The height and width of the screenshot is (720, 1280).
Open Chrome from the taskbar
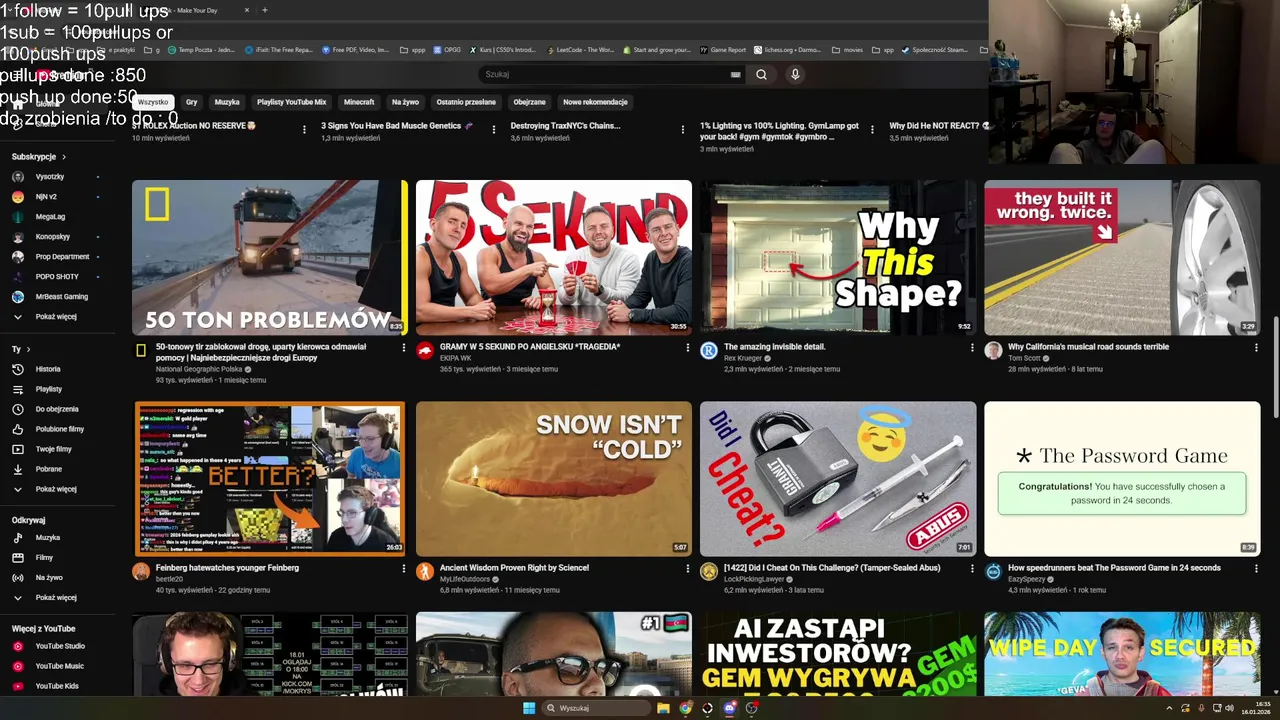[685, 708]
